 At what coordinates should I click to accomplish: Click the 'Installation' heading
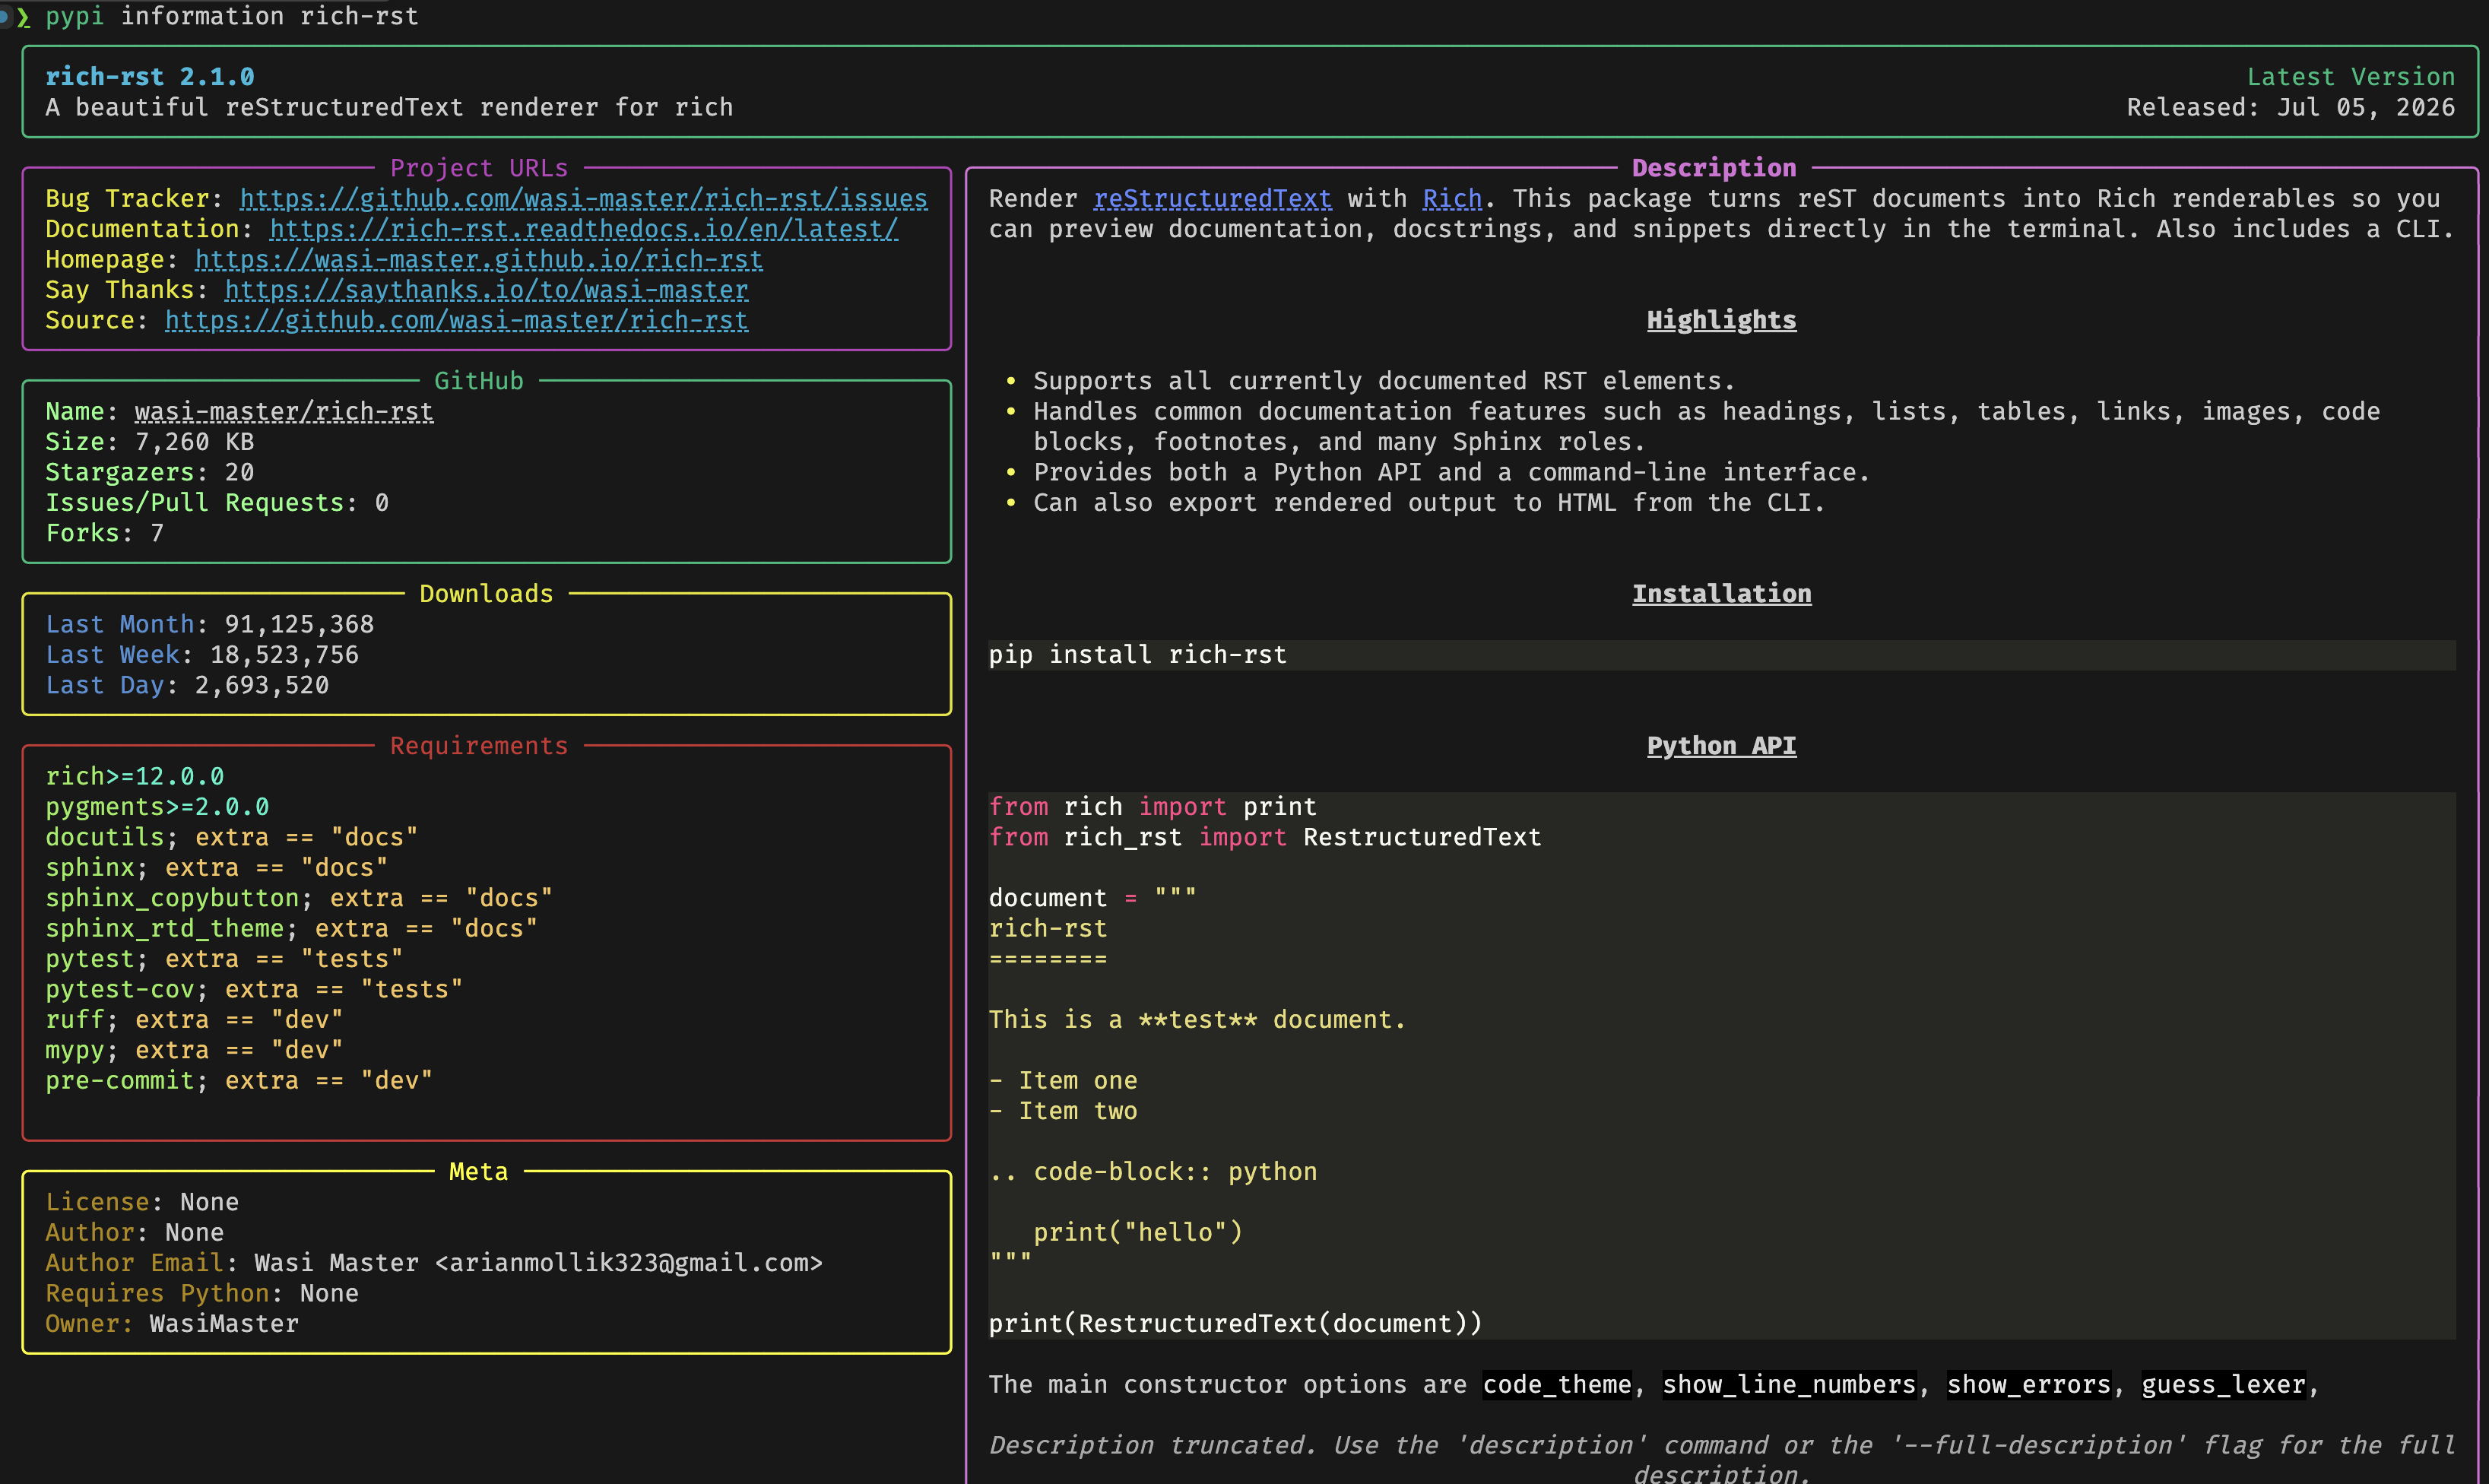click(x=1722, y=594)
